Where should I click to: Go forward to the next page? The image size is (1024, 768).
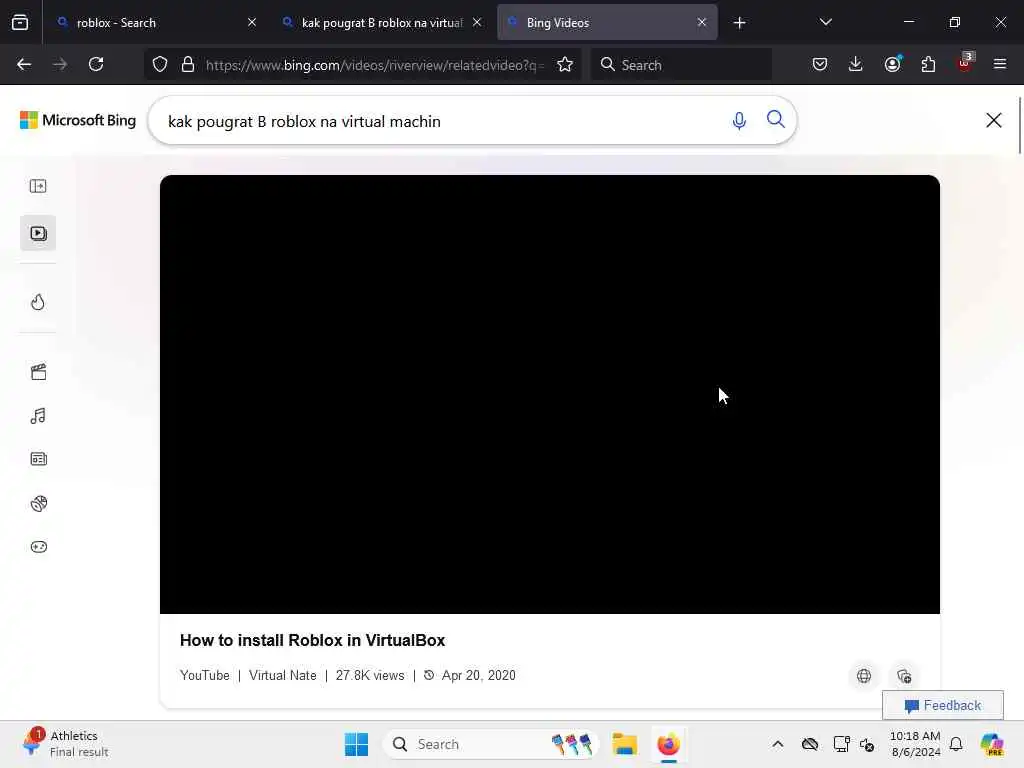pos(60,65)
